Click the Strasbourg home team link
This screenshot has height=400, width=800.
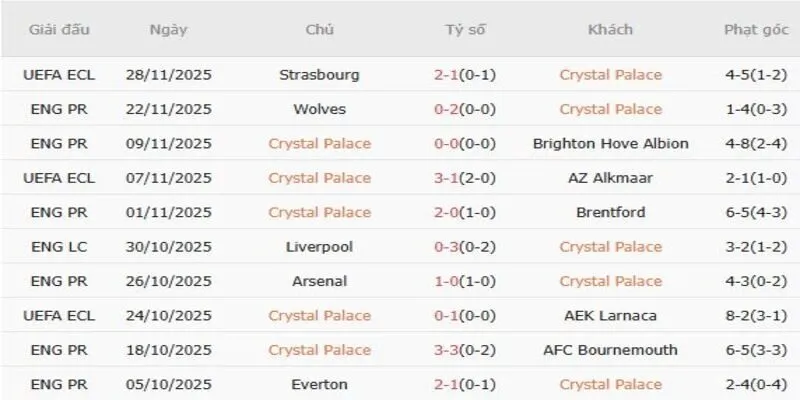point(319,75)
